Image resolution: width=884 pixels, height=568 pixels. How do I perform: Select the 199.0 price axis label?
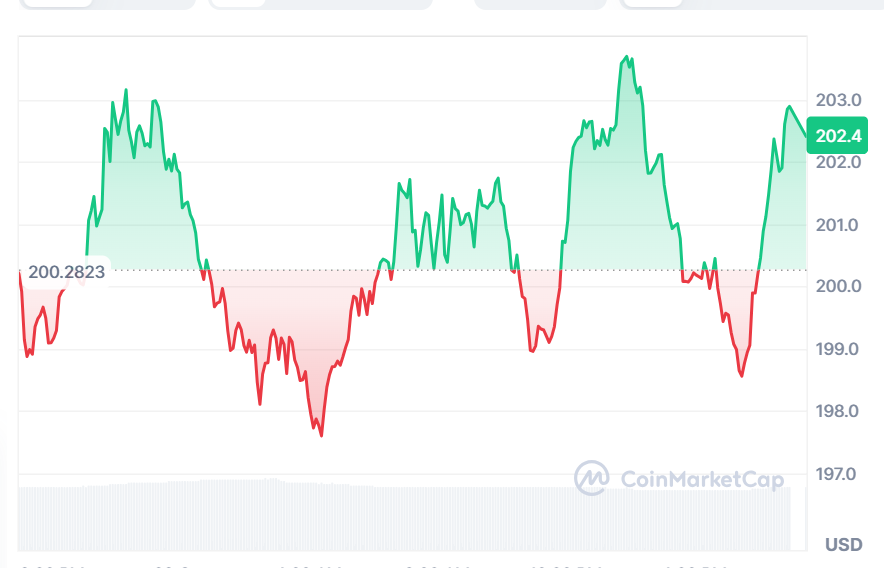coord(838,349)
